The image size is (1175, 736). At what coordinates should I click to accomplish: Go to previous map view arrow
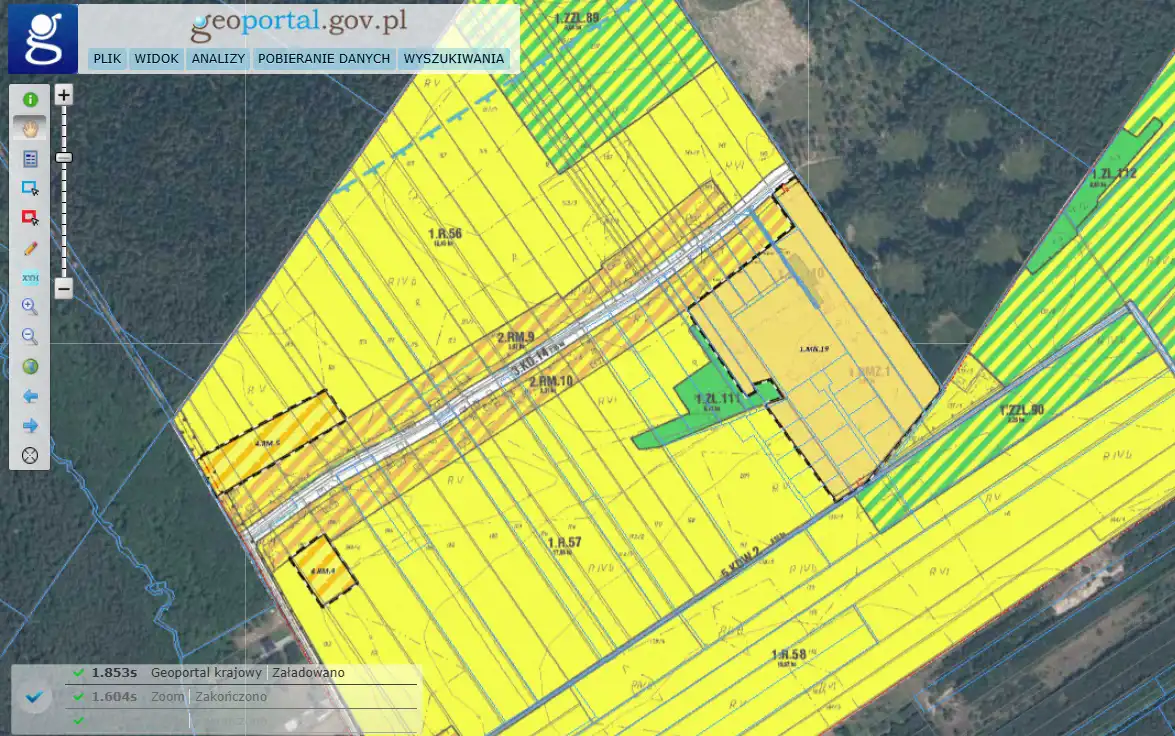click(x=30, y=397)
